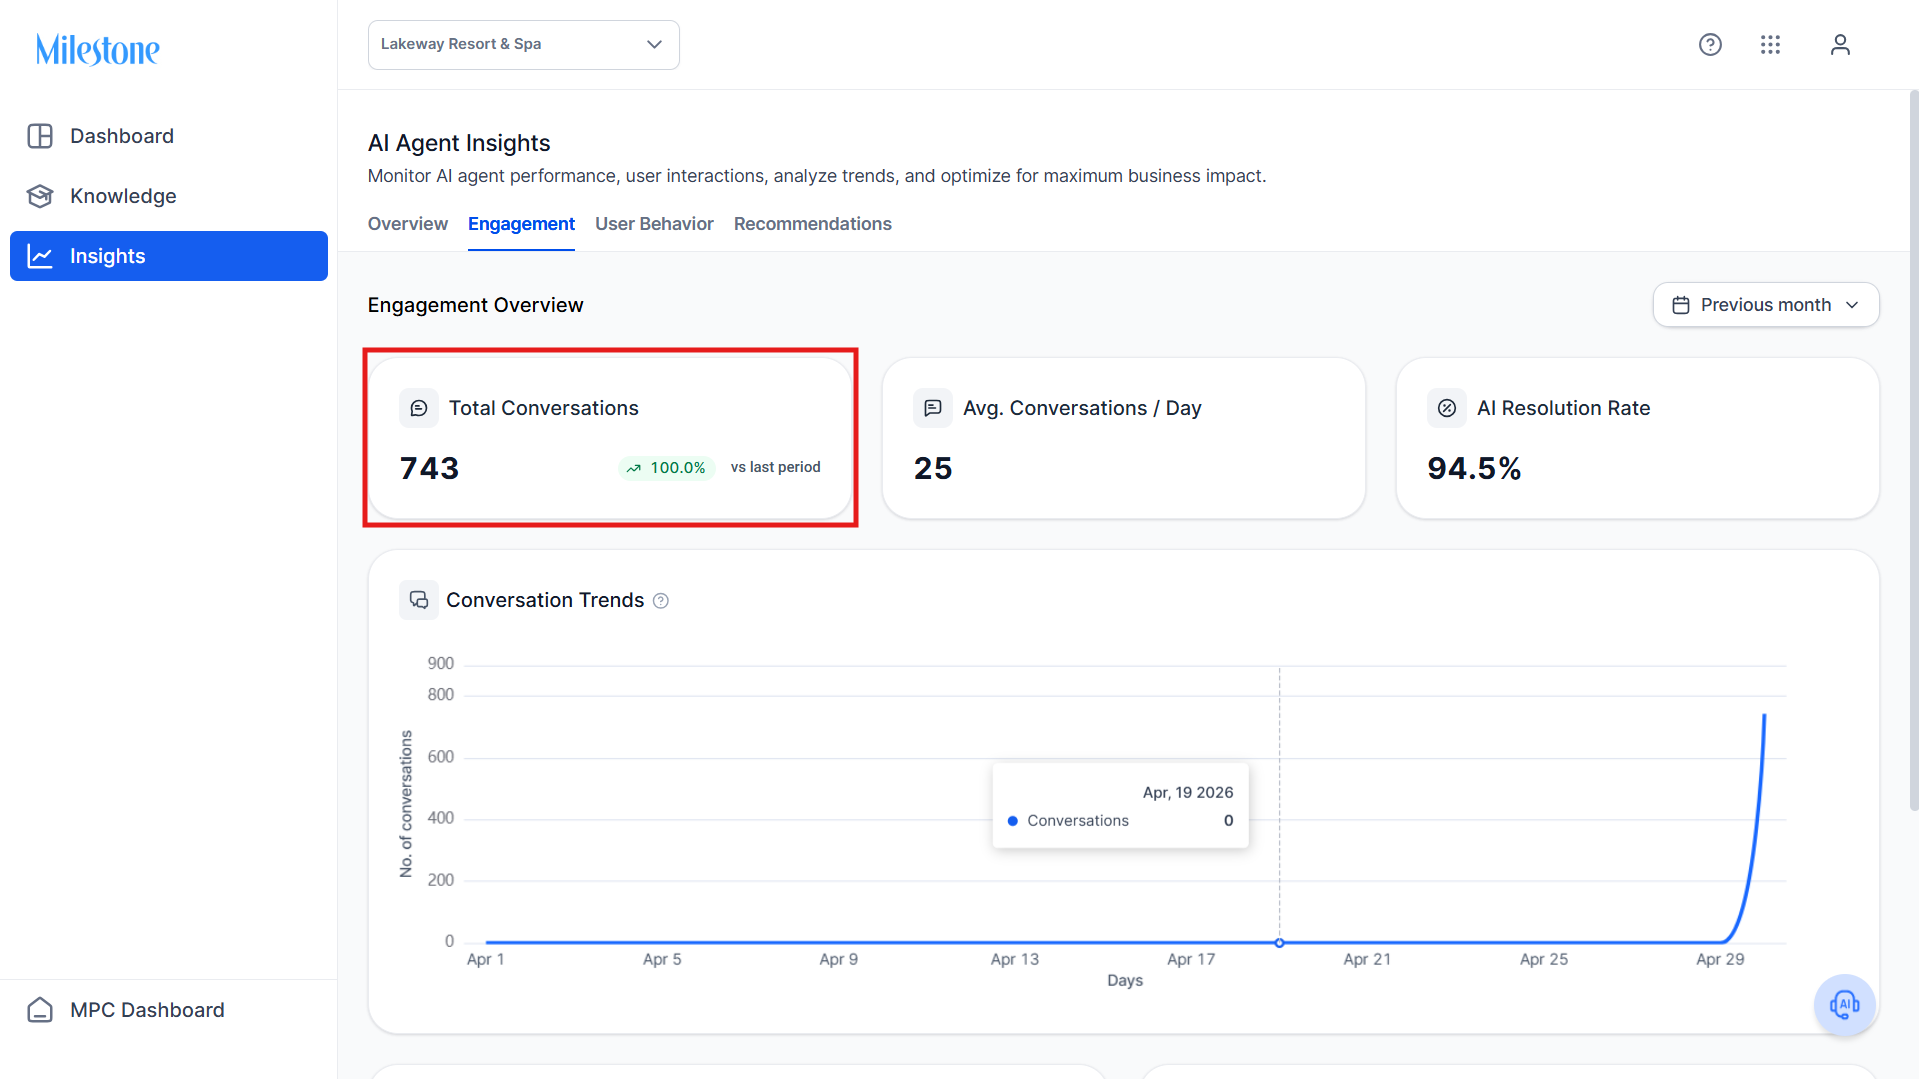
Task: Switch to the Overview tab
Action: point(408,224)
